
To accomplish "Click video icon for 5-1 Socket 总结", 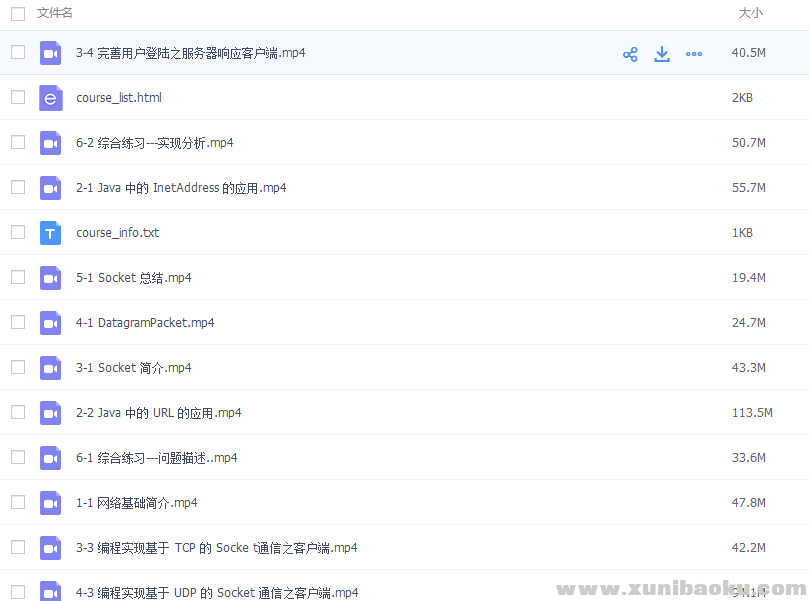I will (50, 278).
